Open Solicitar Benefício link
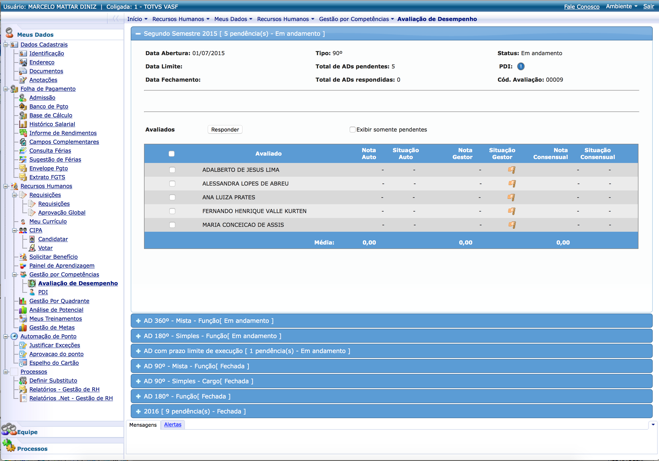 point(53,257)
